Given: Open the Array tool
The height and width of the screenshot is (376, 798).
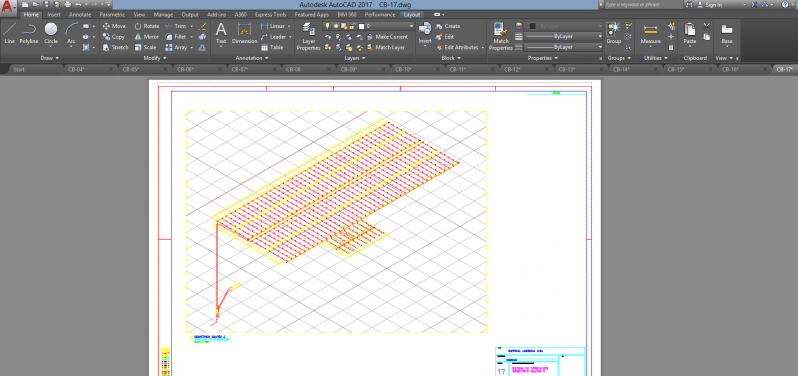Looking at the screenshot, I should pyautogui.click(x=176, y=47).
